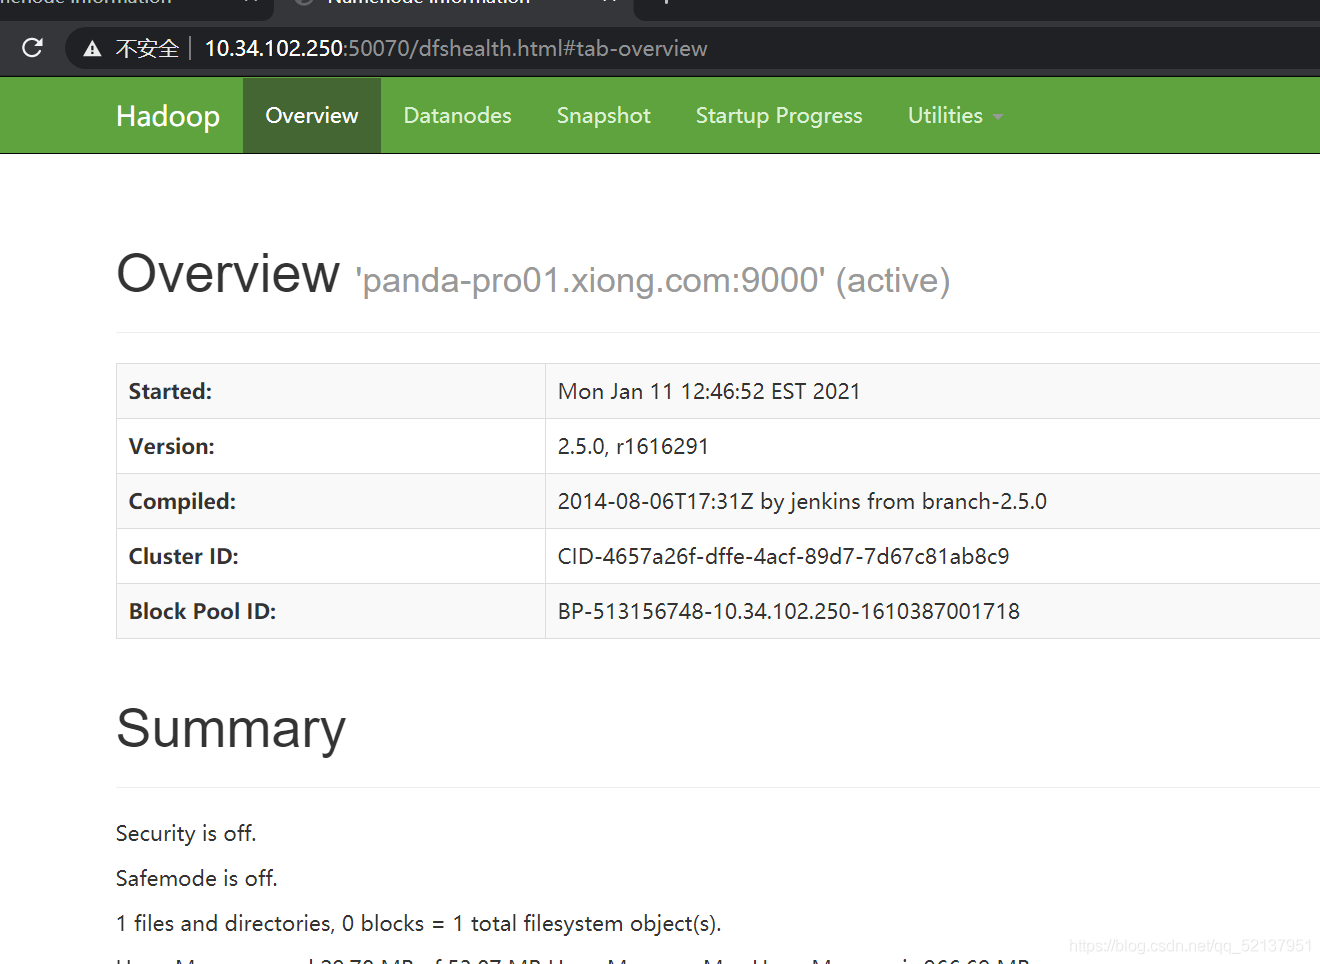Click the Hadoop brand link
The image size is (1320, 964).
click(x=168, y=116)
